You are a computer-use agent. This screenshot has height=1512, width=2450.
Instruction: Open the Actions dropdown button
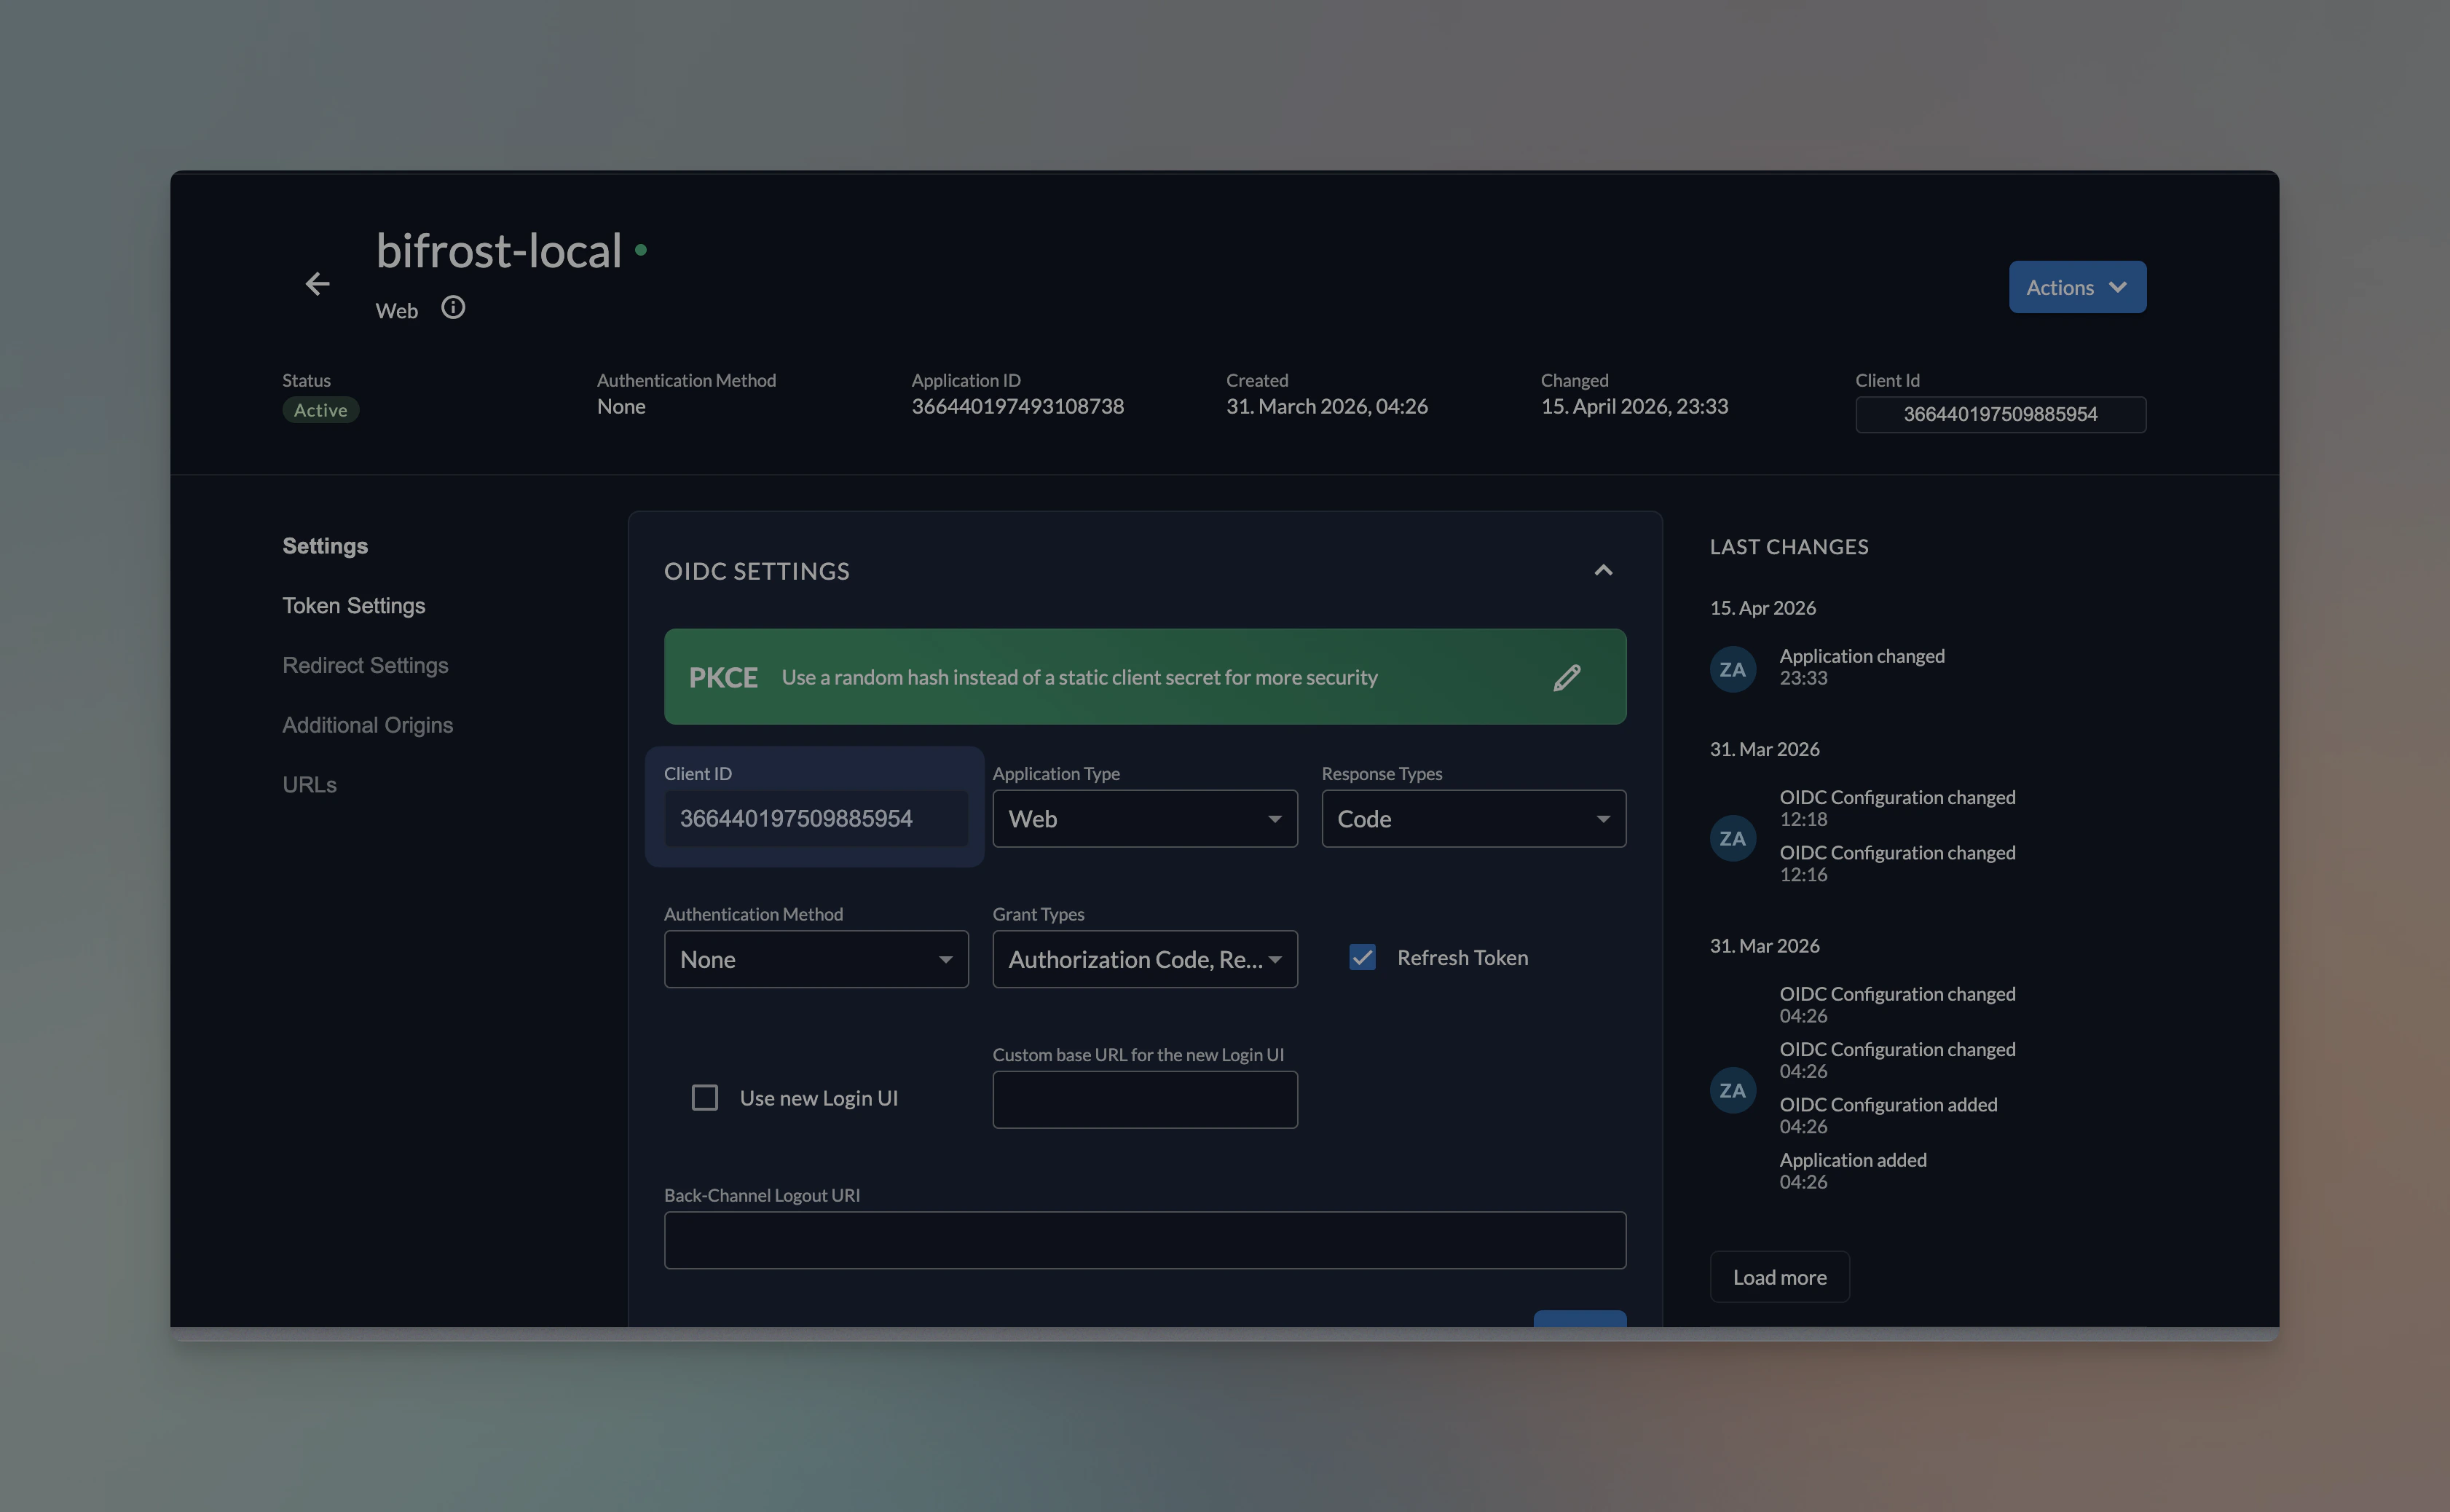coord(2077,287)
